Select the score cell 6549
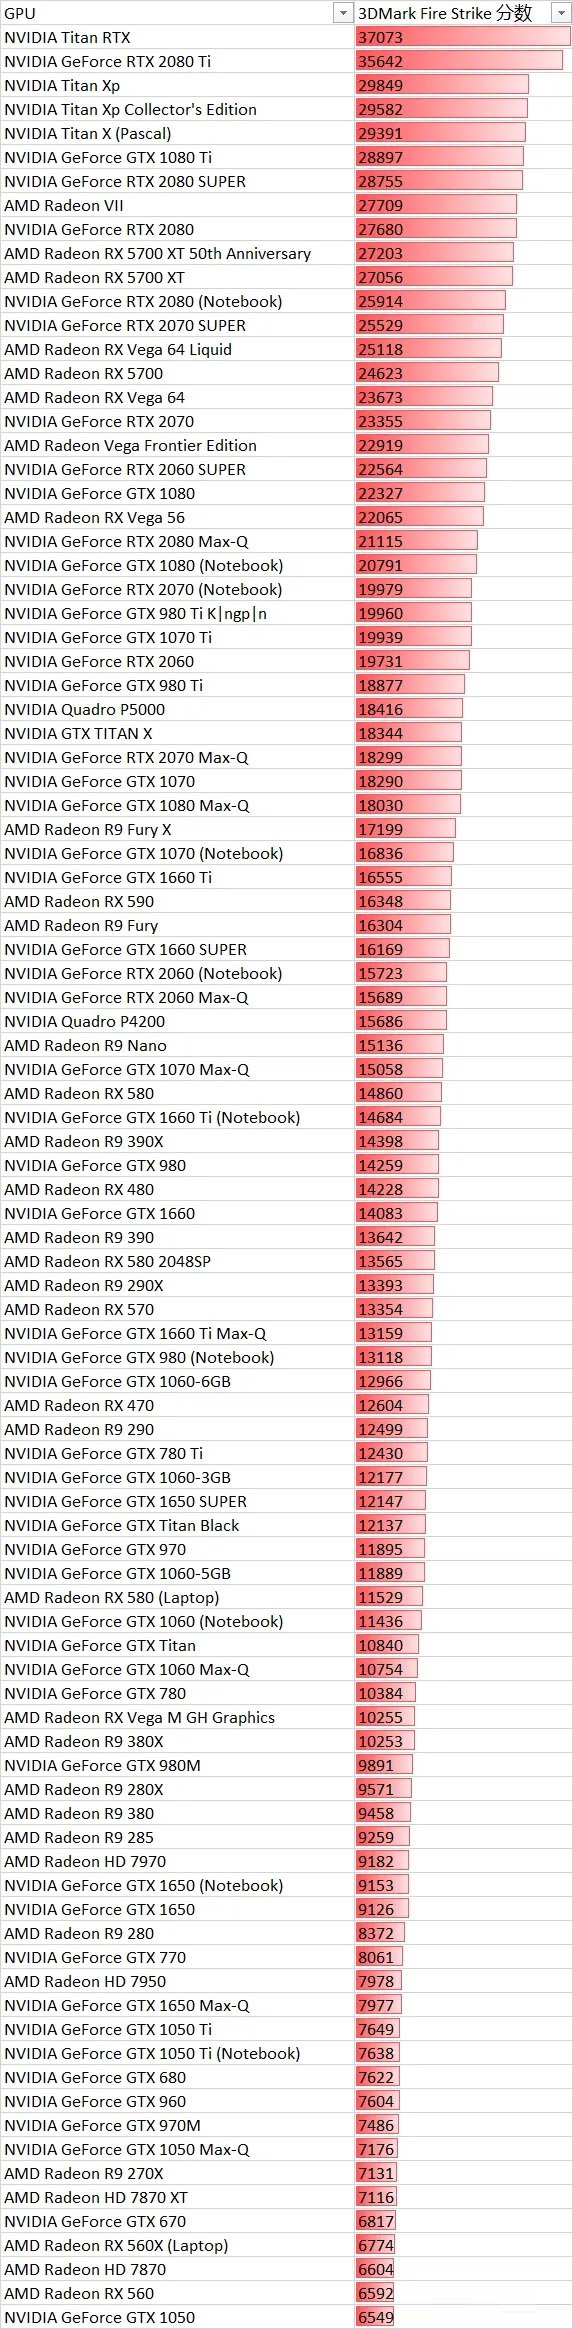The width and height of the screenshot is (573, 2329). (464, 2317)
